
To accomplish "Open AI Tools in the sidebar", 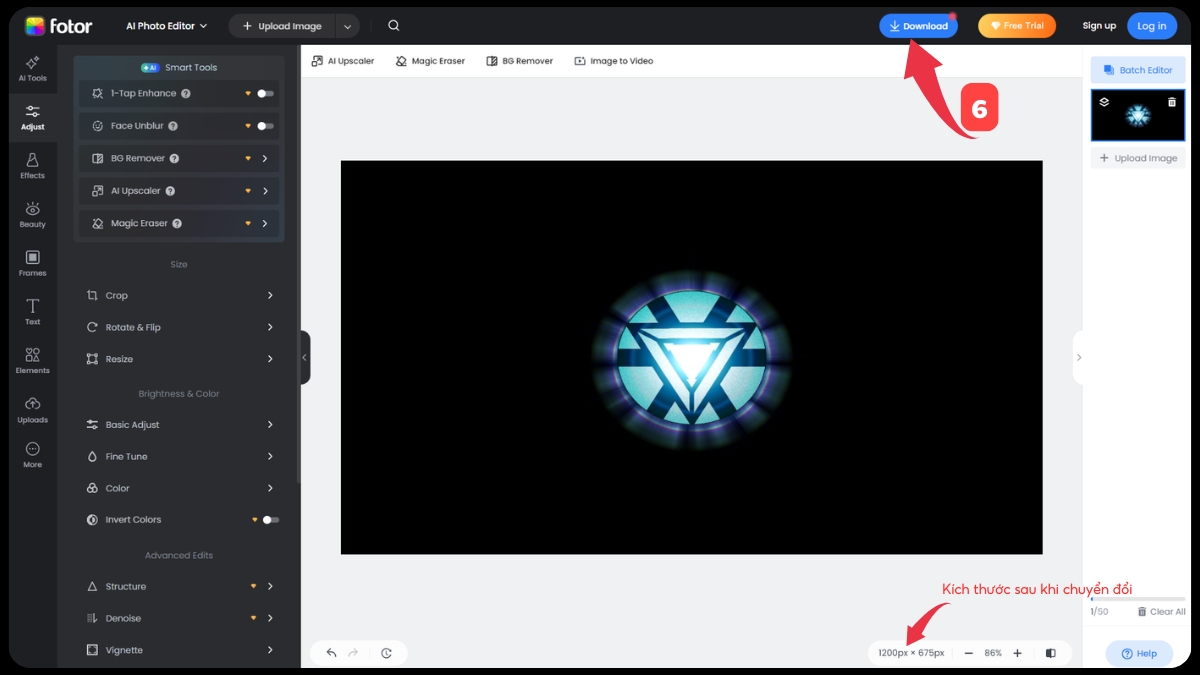I will 33,69.
